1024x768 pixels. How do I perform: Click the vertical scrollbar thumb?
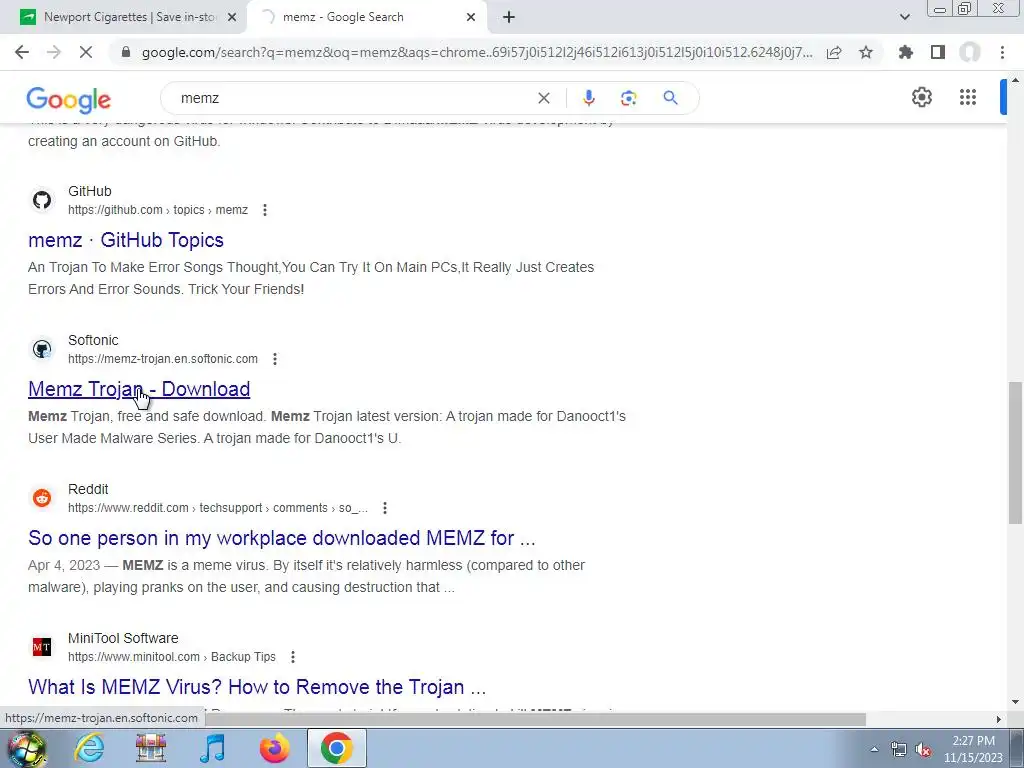(1015, 452)
